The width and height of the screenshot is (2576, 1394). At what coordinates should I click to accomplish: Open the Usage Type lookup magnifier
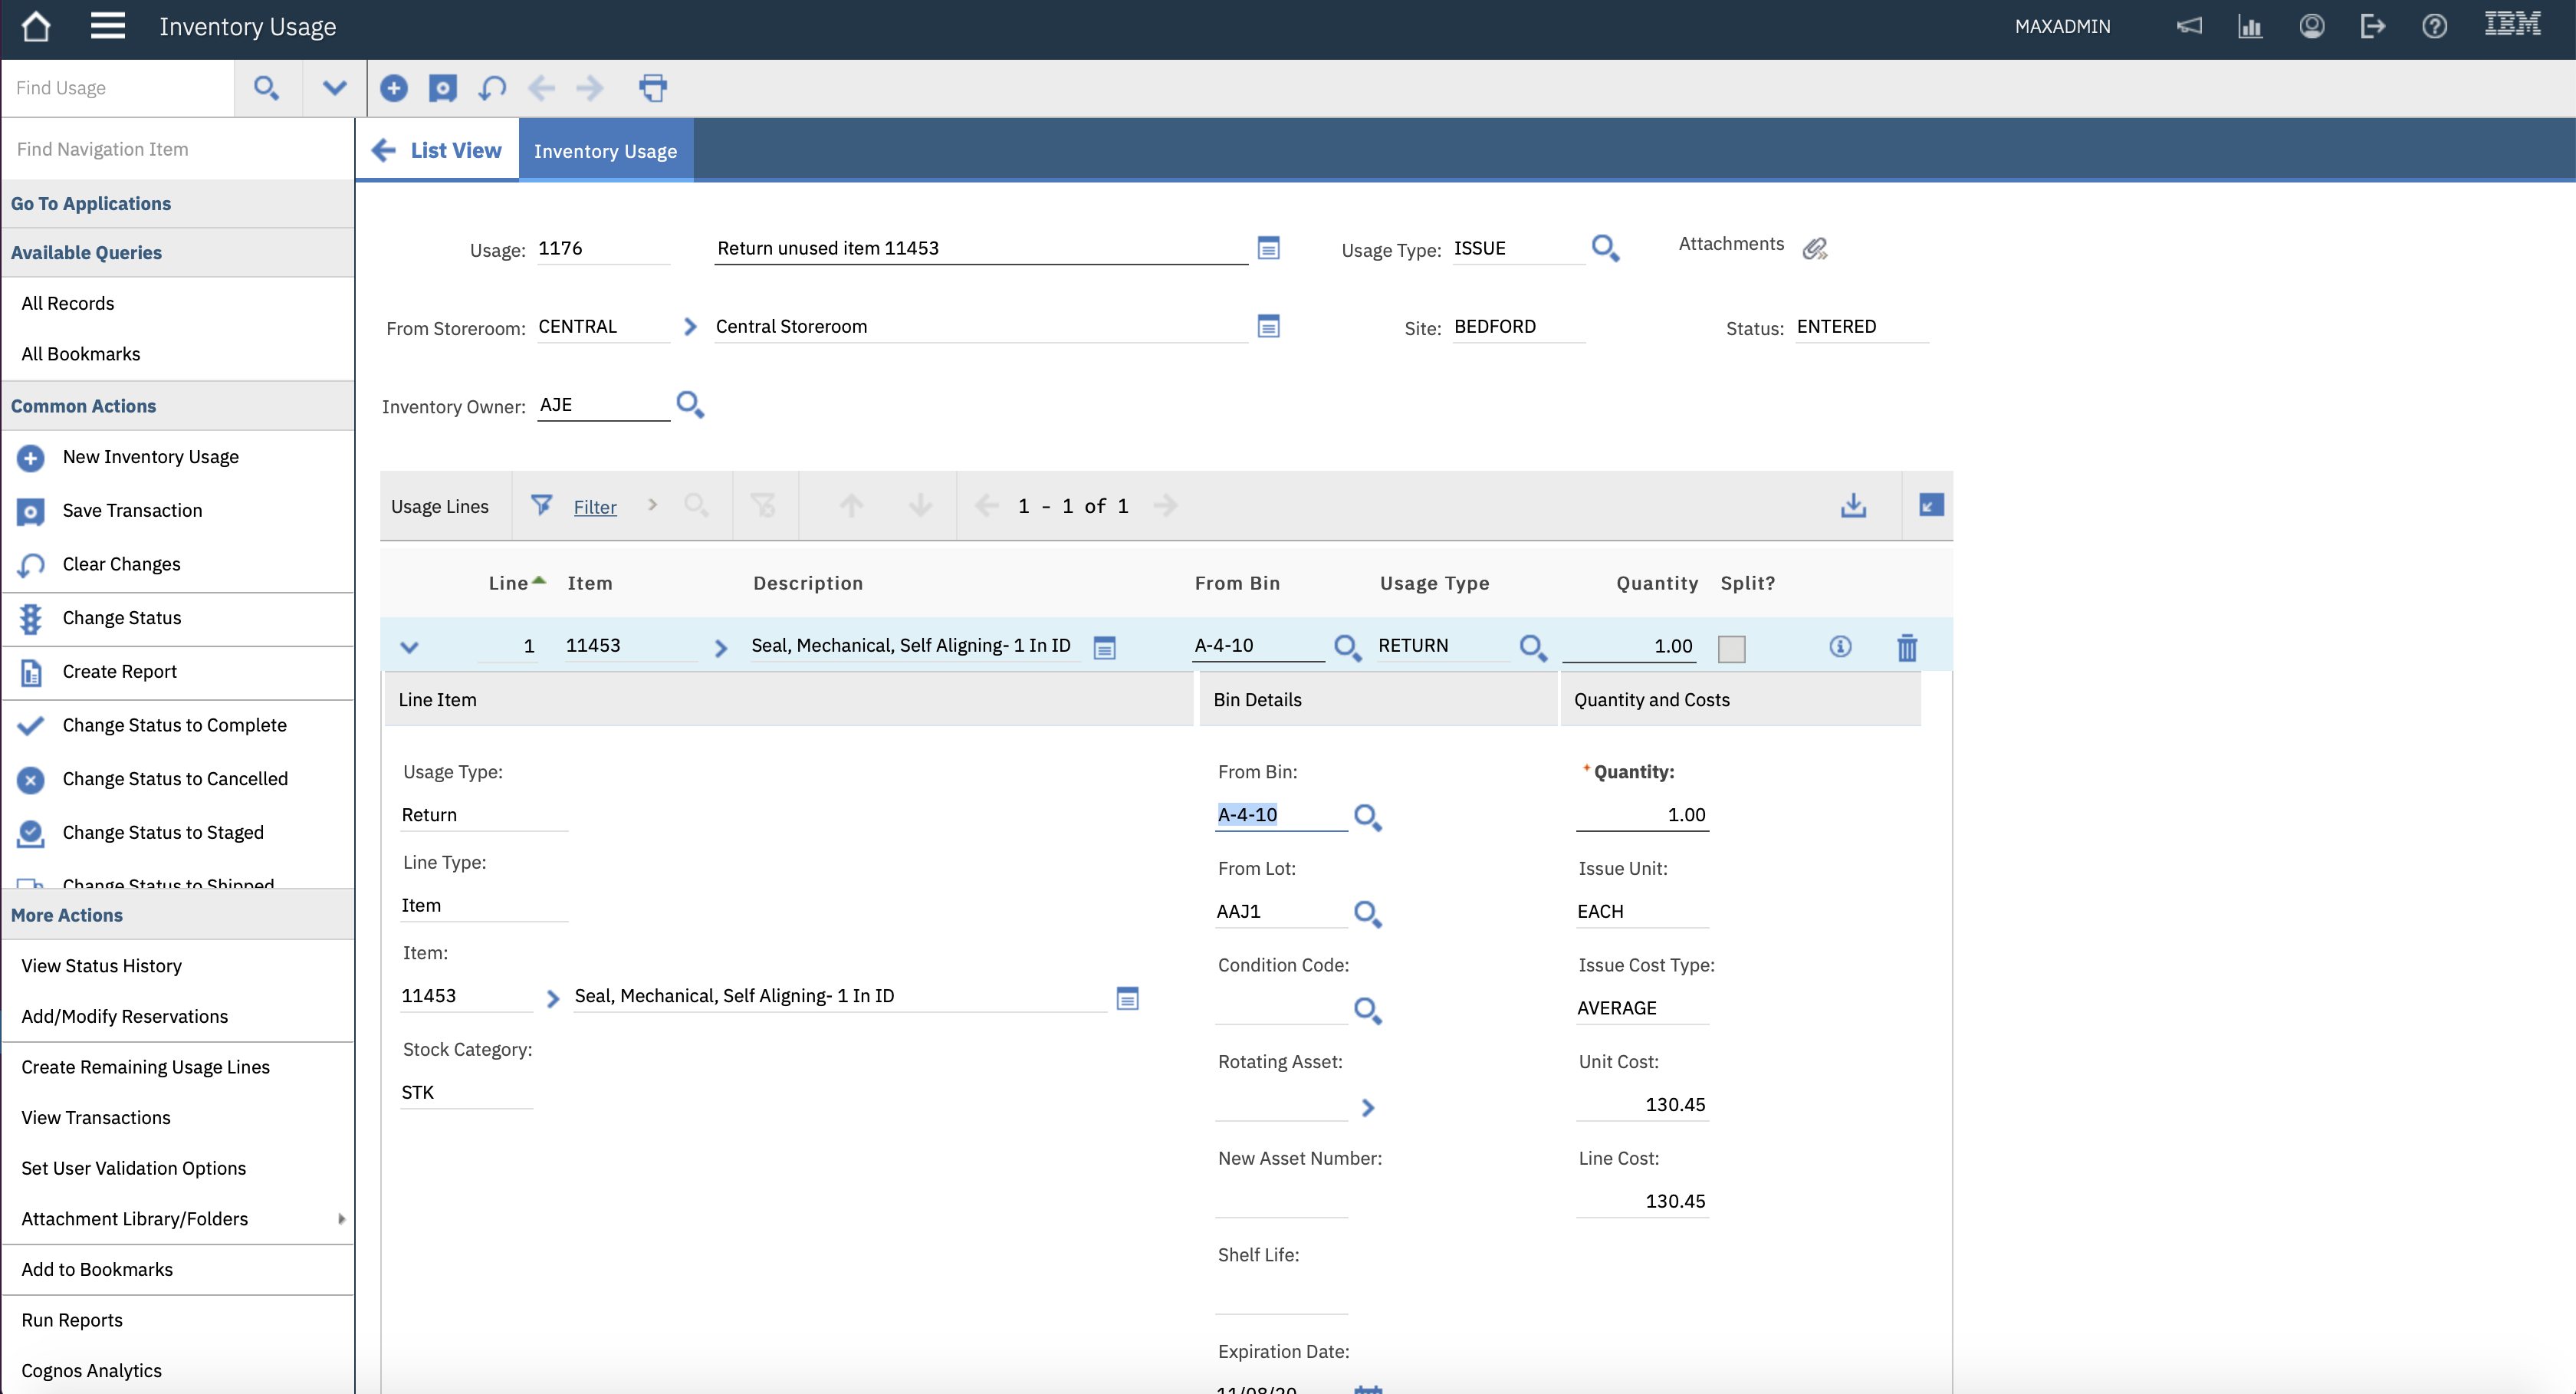coord(1605,247)
